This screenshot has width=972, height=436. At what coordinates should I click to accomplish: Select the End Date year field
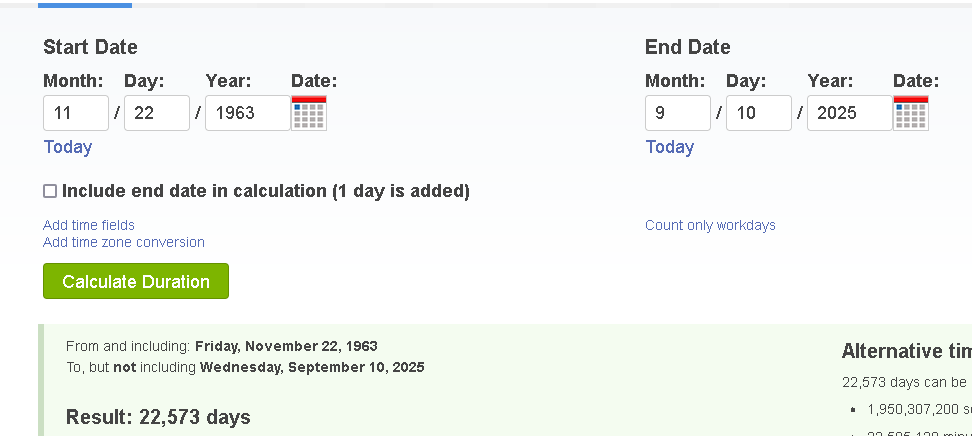click(x=849, y=113)
